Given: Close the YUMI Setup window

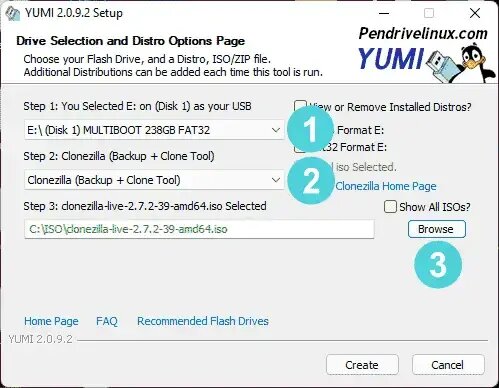Looking at the screenshot, I should click(475, 13).
